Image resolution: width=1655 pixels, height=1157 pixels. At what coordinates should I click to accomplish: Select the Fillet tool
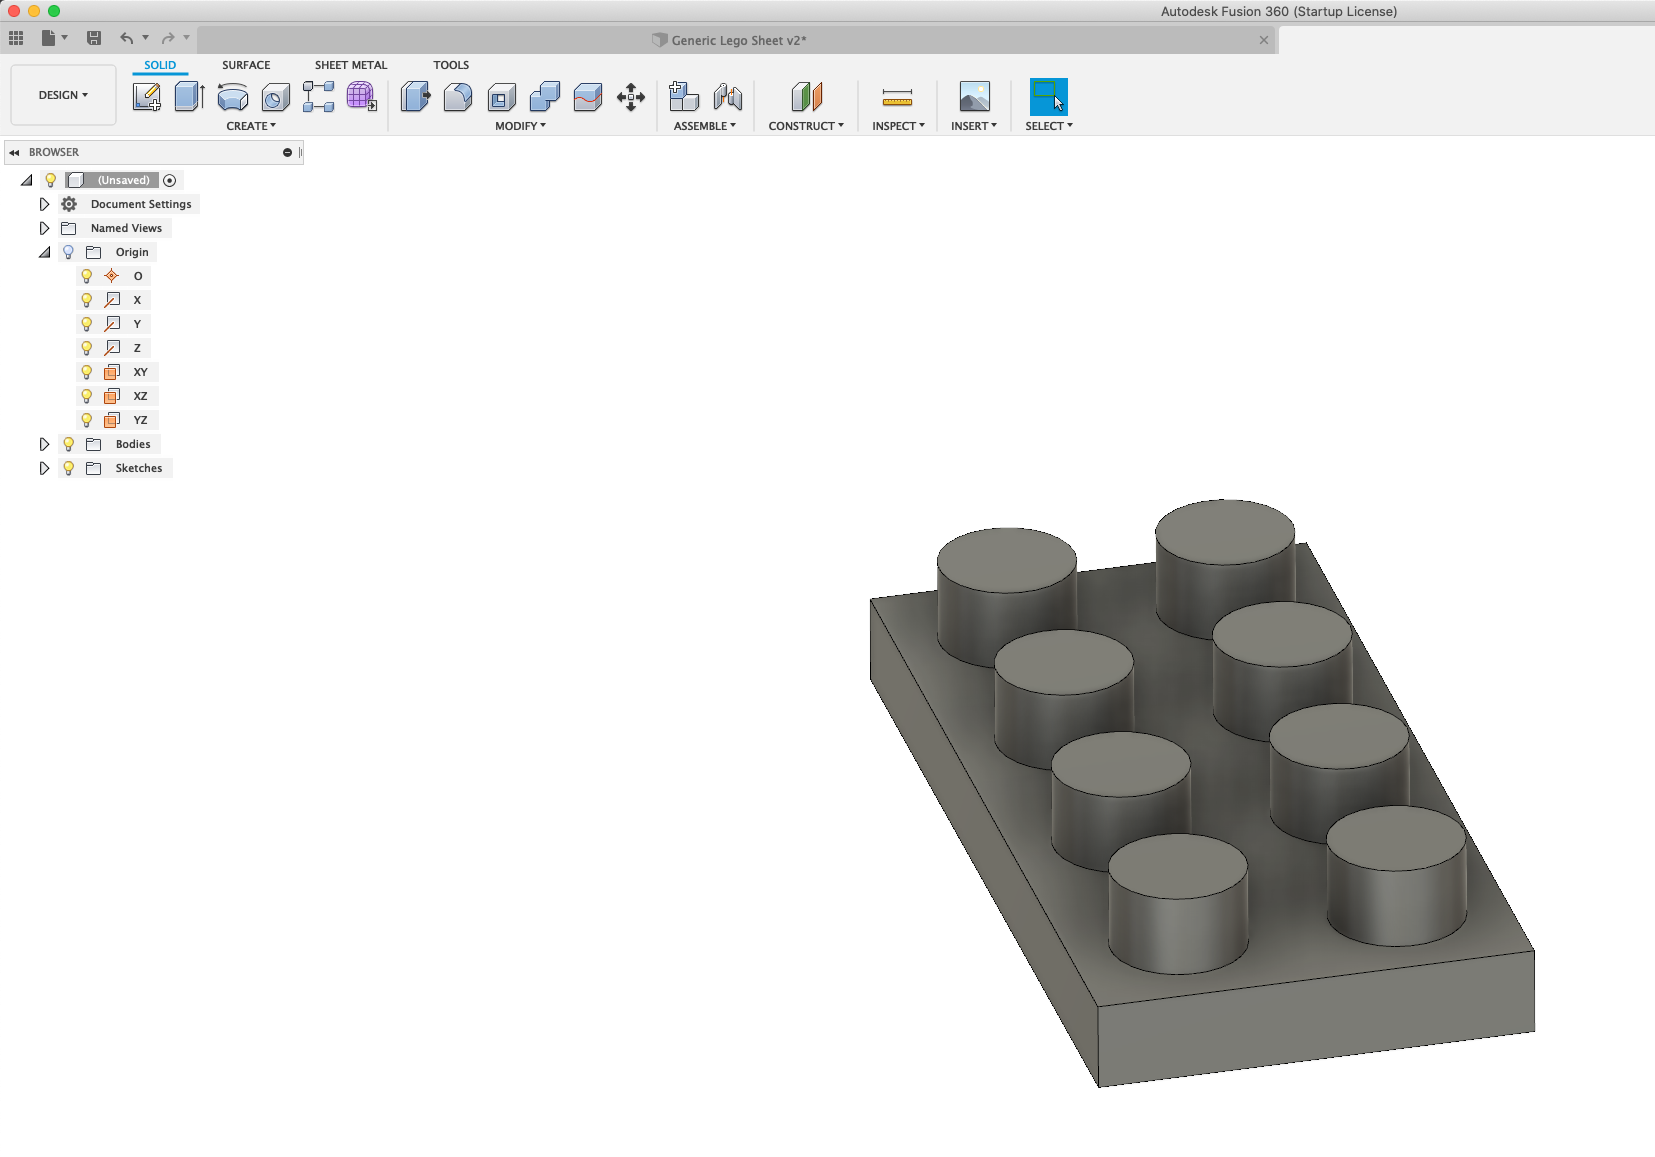458,97
